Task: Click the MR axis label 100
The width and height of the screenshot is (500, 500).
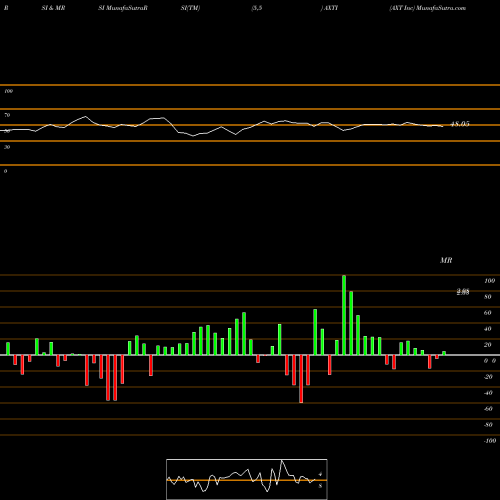Action: coord(489,281)
